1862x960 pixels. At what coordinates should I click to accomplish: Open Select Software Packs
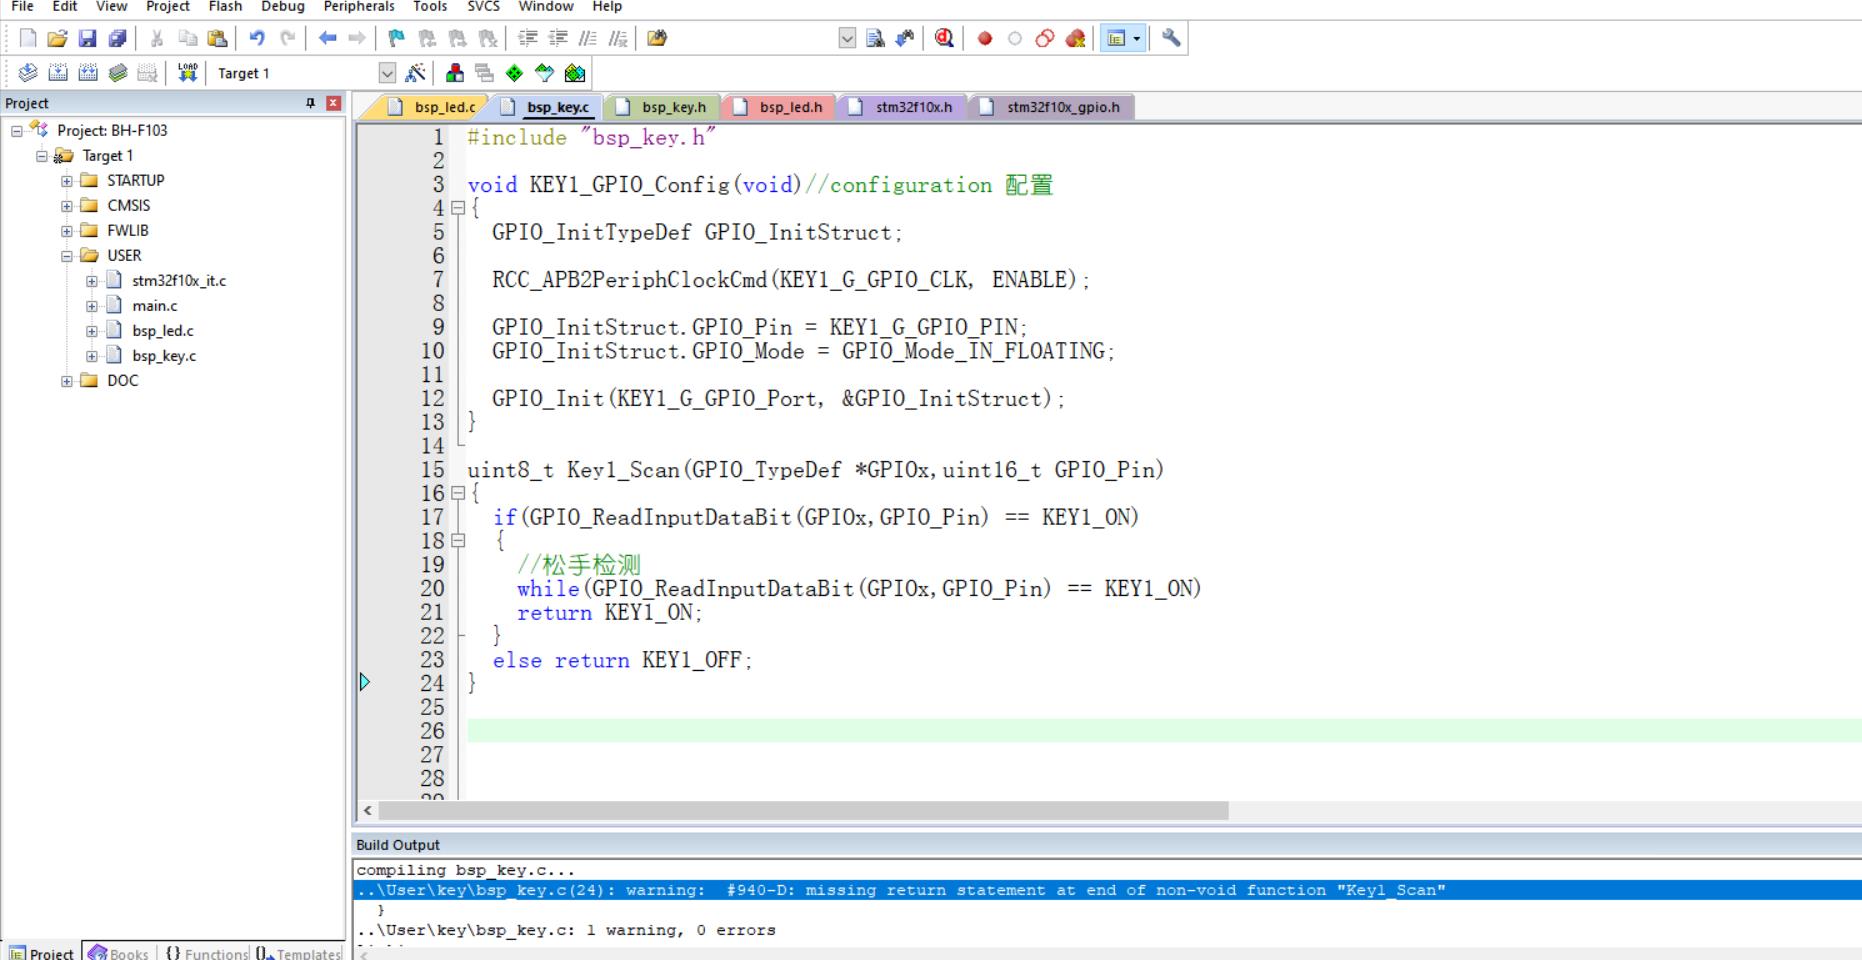point(544,73)
